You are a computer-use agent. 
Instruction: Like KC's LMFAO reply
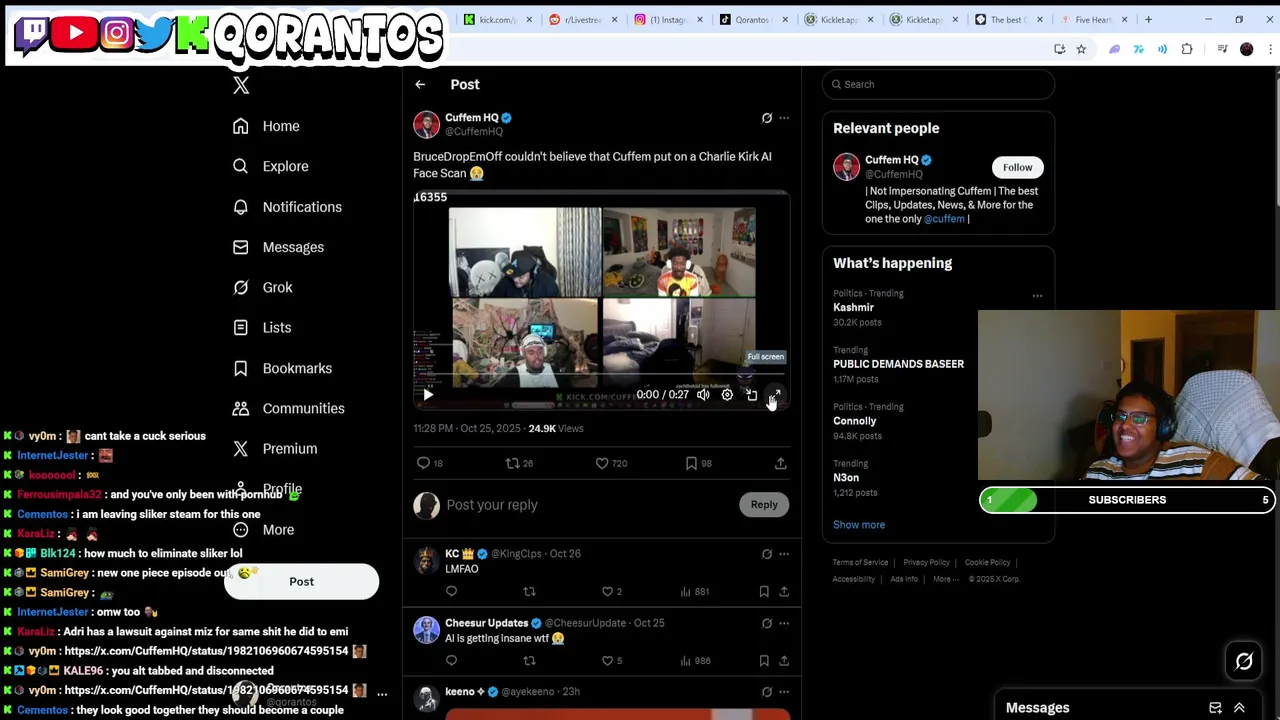(612, 591)
